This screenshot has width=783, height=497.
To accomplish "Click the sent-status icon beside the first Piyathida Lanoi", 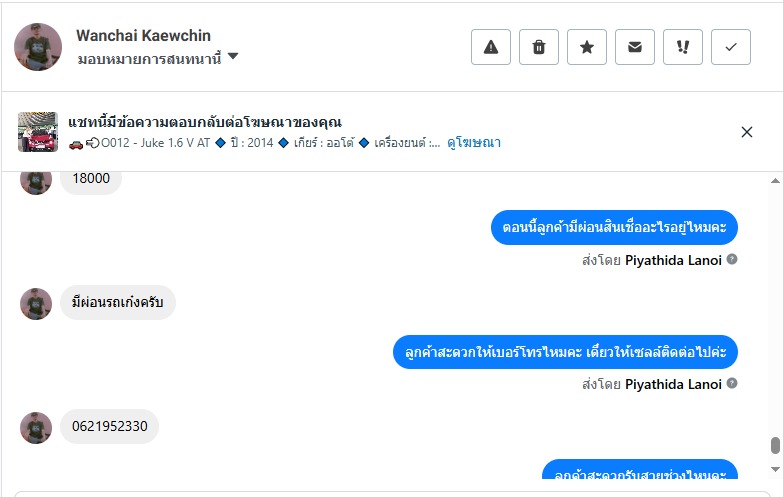I will (x=732, y=260).
